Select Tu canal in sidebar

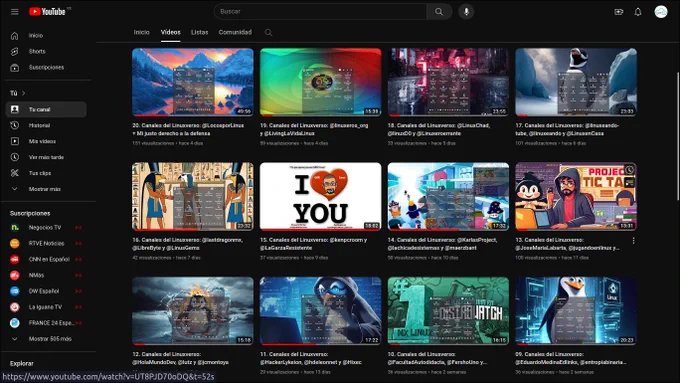[x=46, y=109]
